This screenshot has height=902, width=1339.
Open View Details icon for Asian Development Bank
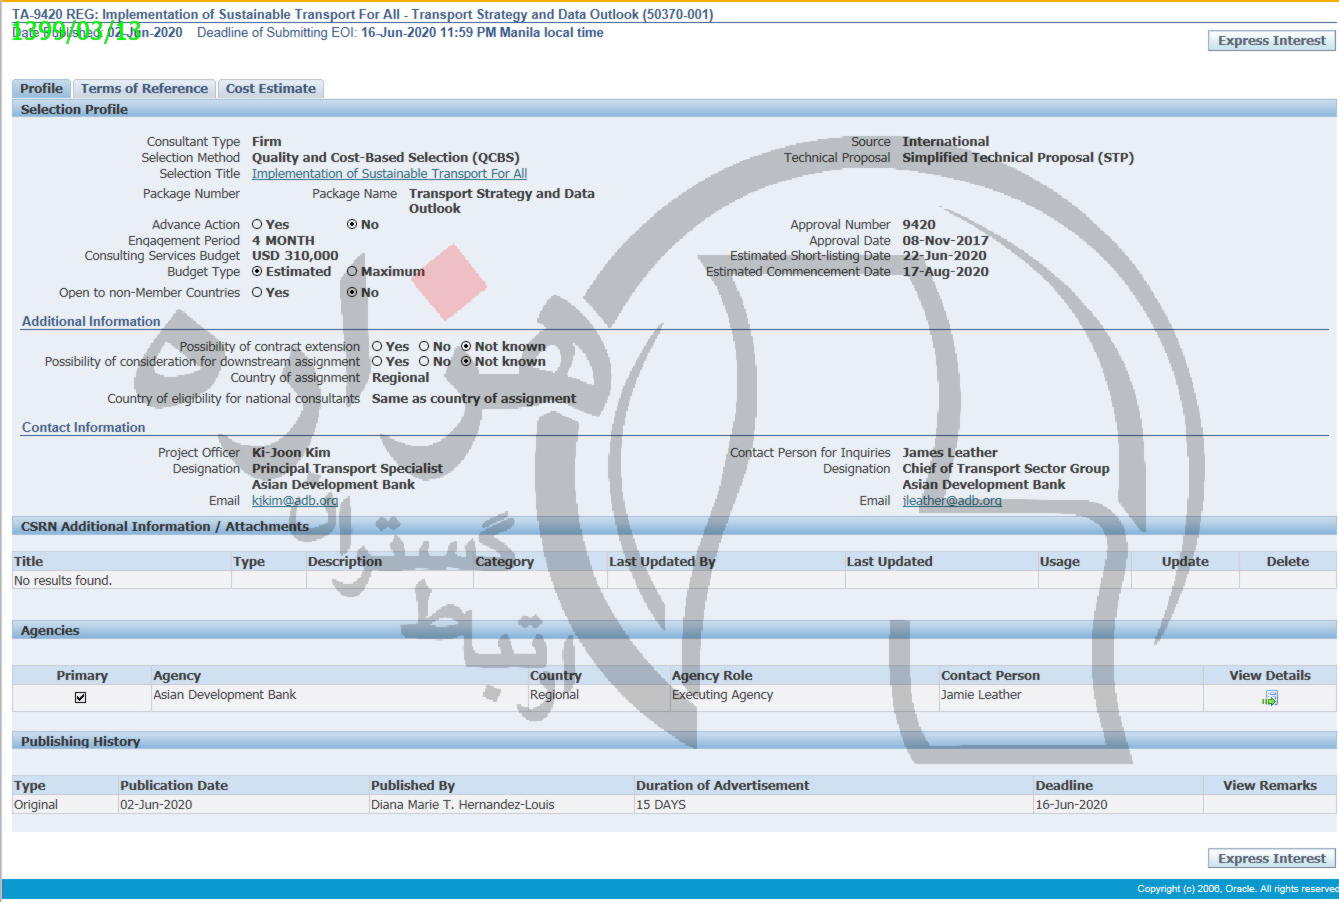[x=1269, y=698]
